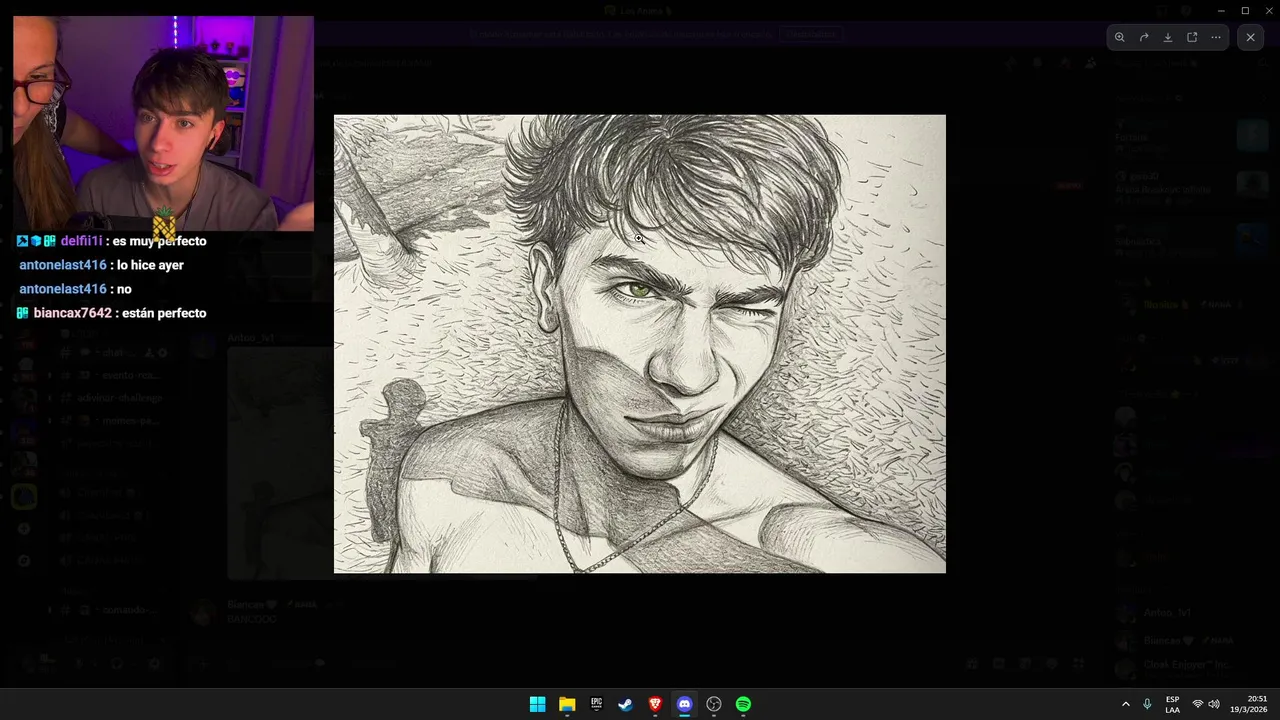This screenshot has width=1280, height=720.
Task: Open the clock showing 20:51
Action: pos(1249,704)
